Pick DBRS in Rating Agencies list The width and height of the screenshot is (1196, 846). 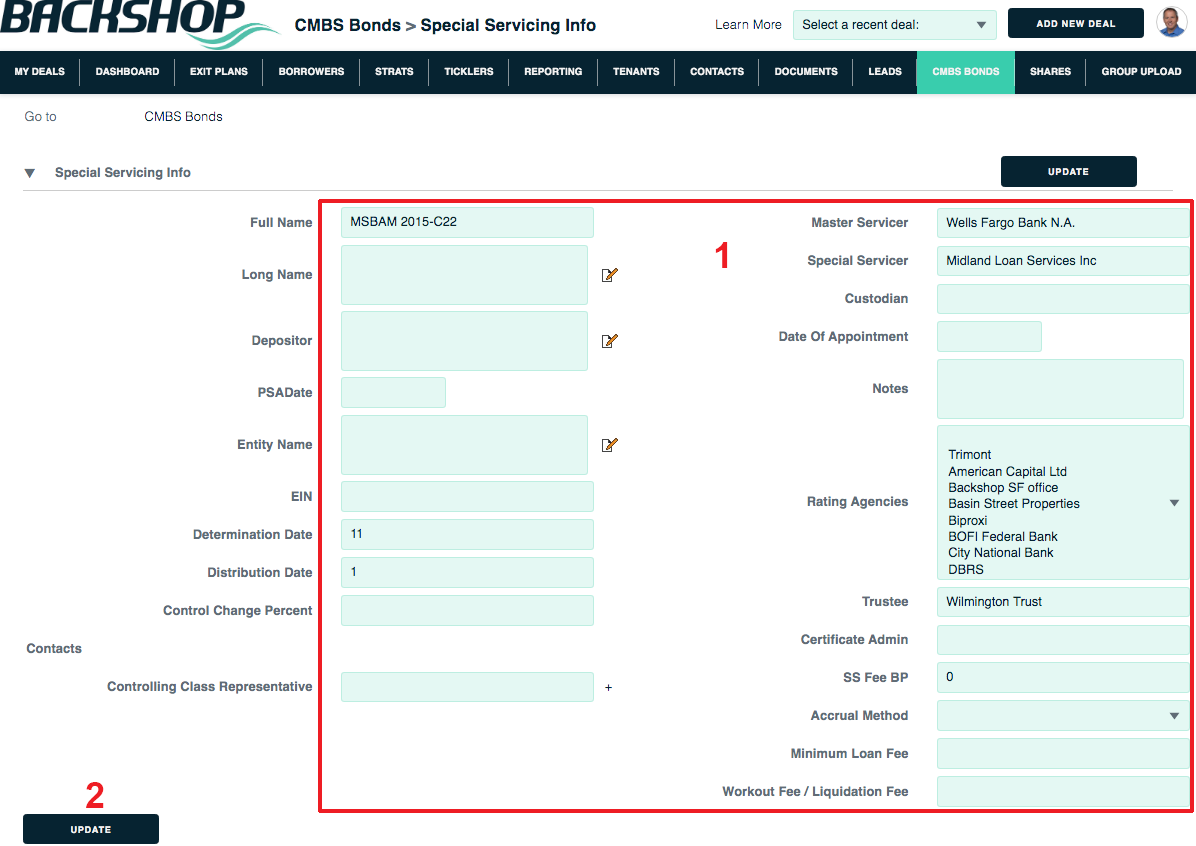click(966, 569)
